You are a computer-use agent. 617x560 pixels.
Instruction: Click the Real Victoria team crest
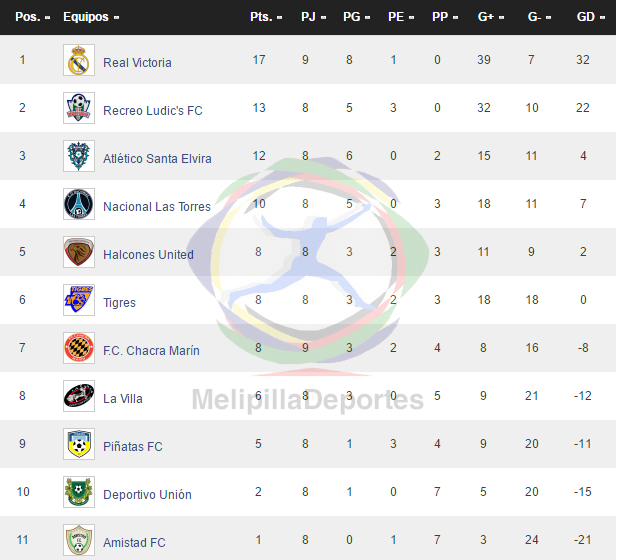(79, 60)
